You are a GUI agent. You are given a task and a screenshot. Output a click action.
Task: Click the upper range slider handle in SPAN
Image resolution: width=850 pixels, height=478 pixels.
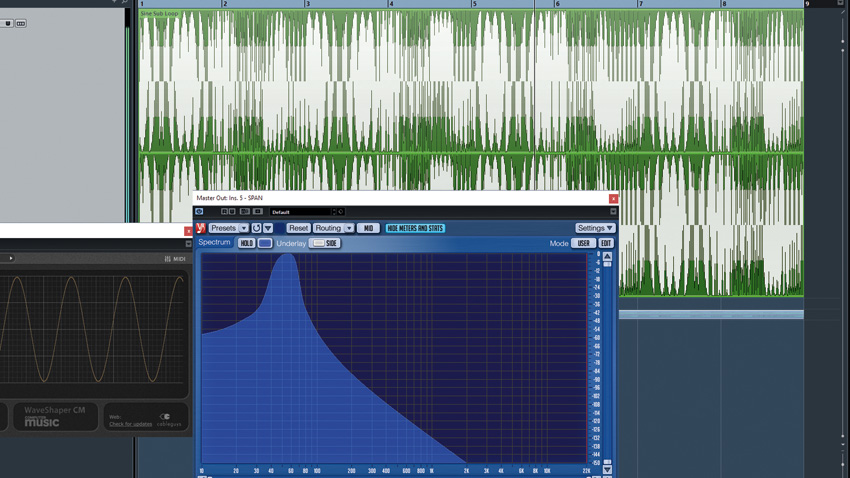coord(607,264)
